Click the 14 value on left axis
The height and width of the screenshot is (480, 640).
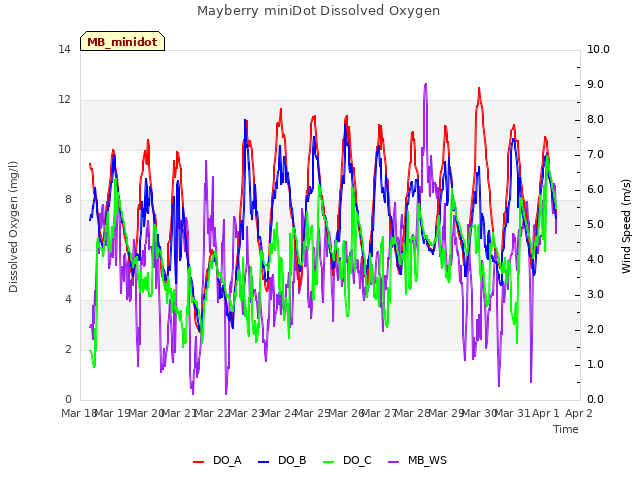pyautogui.click(x=64, y=50)
